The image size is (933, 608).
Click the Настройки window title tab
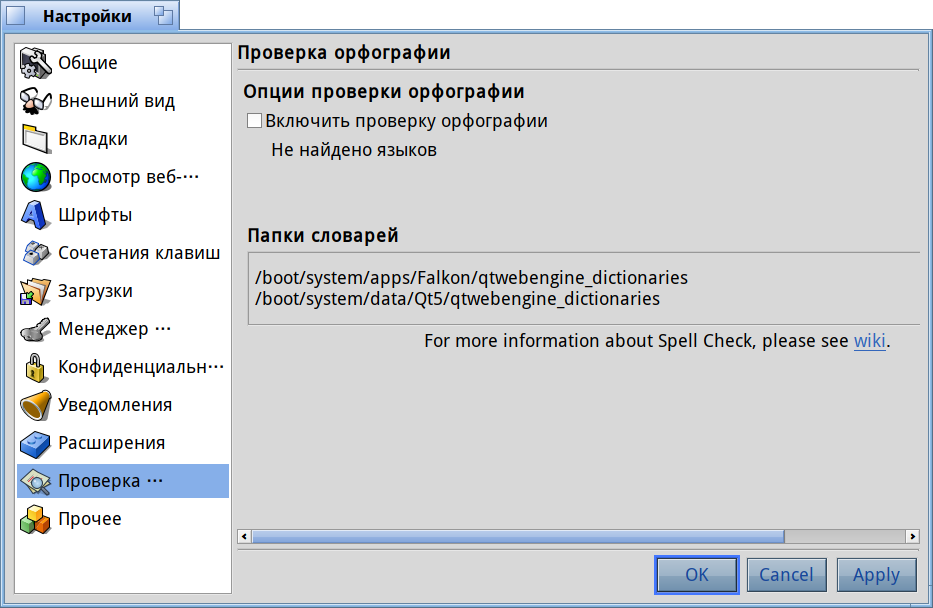click(89, 15)
